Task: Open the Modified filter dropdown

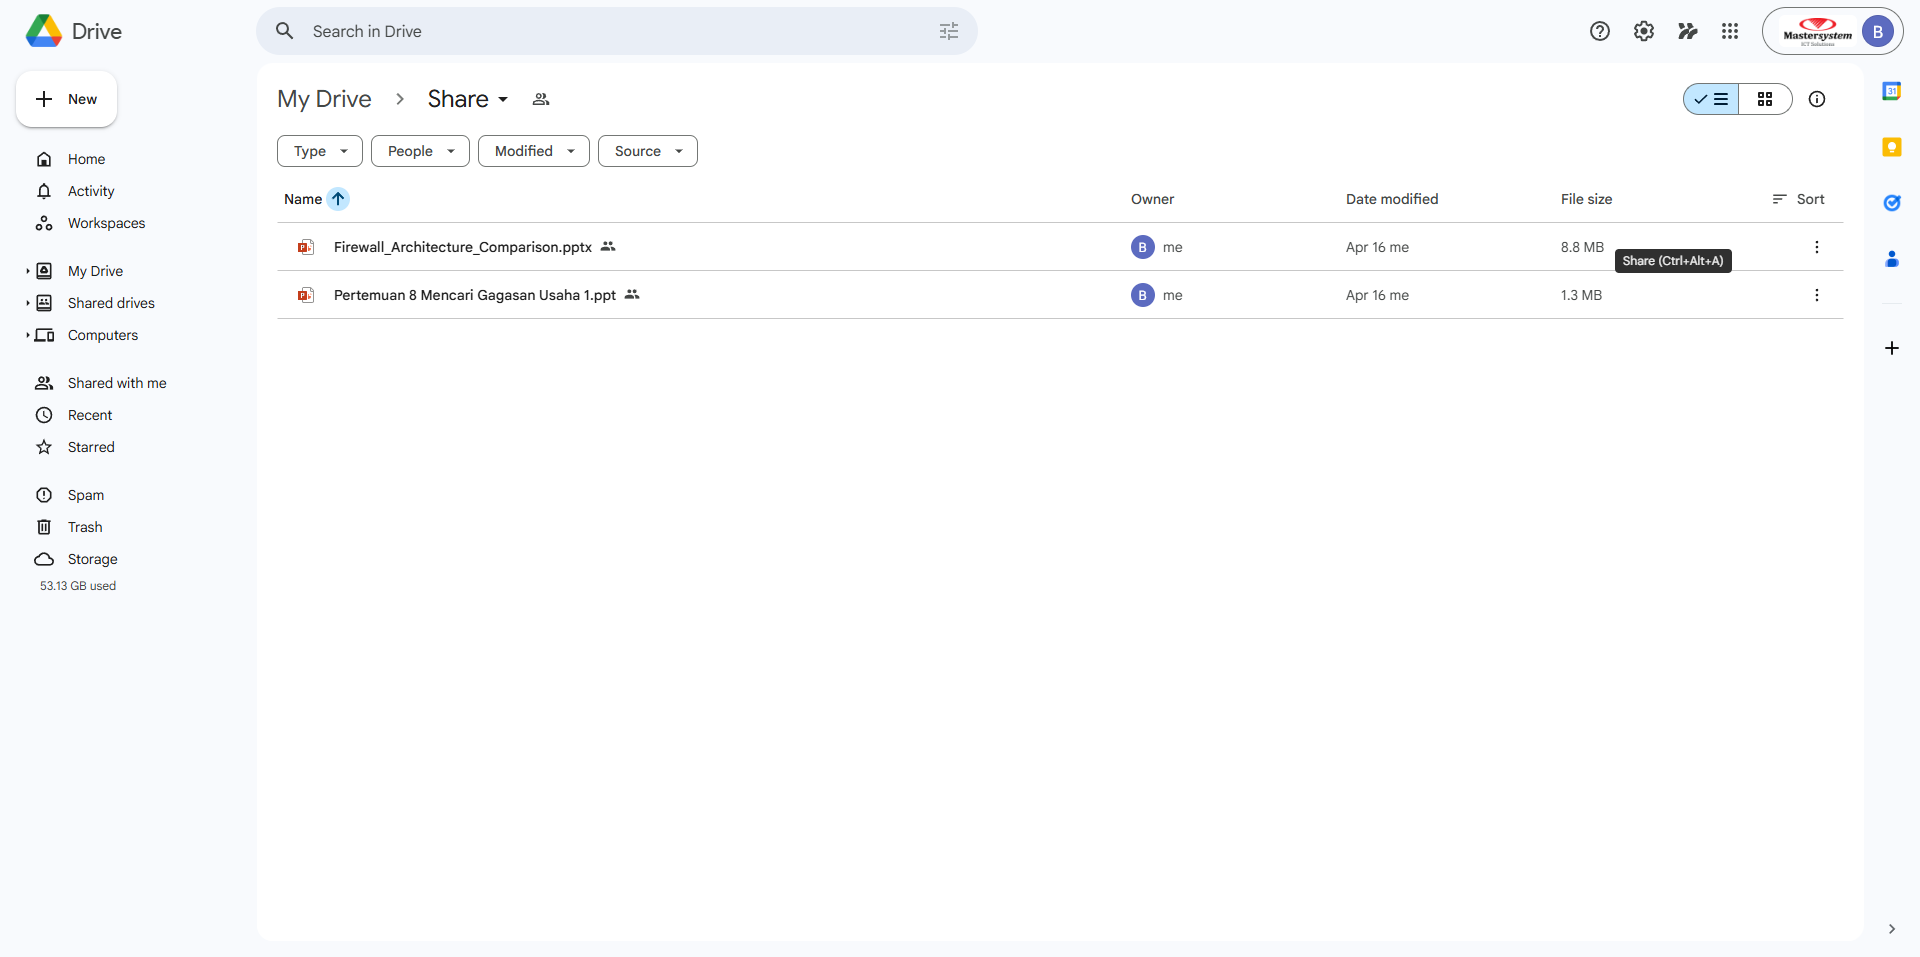Action: (534, 151)
